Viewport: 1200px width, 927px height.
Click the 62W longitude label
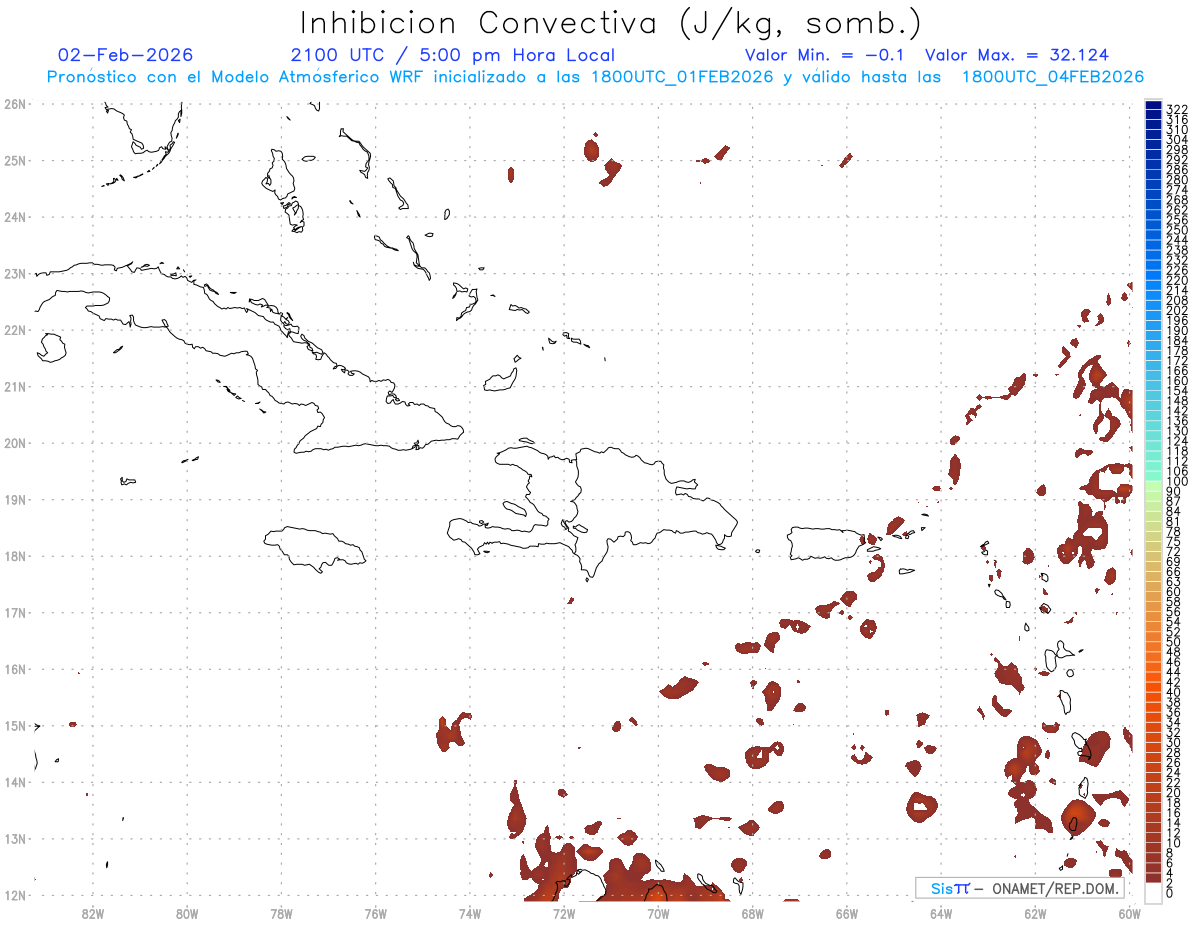point(1035,912)
